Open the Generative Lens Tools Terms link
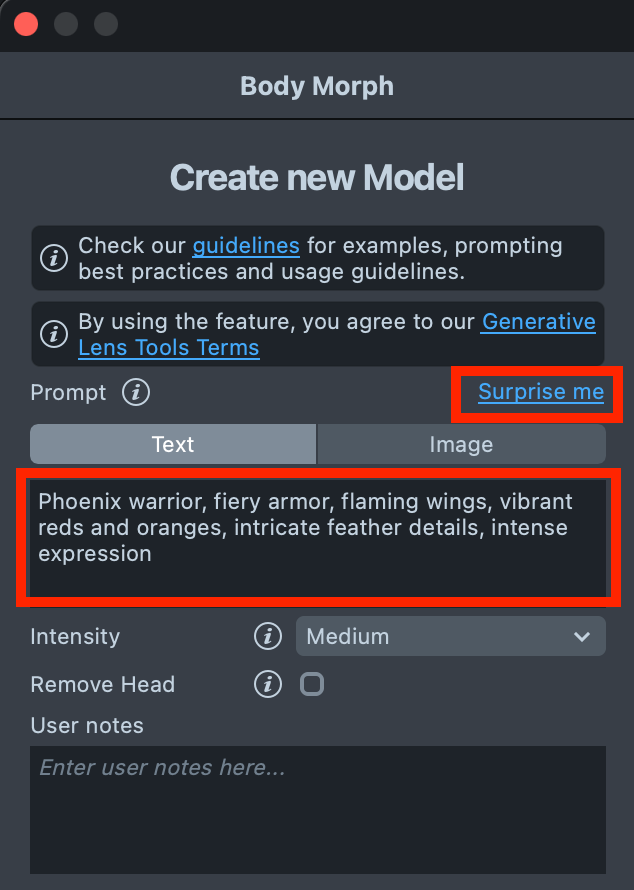Screen dimensions: 634x890 point(538,322)
